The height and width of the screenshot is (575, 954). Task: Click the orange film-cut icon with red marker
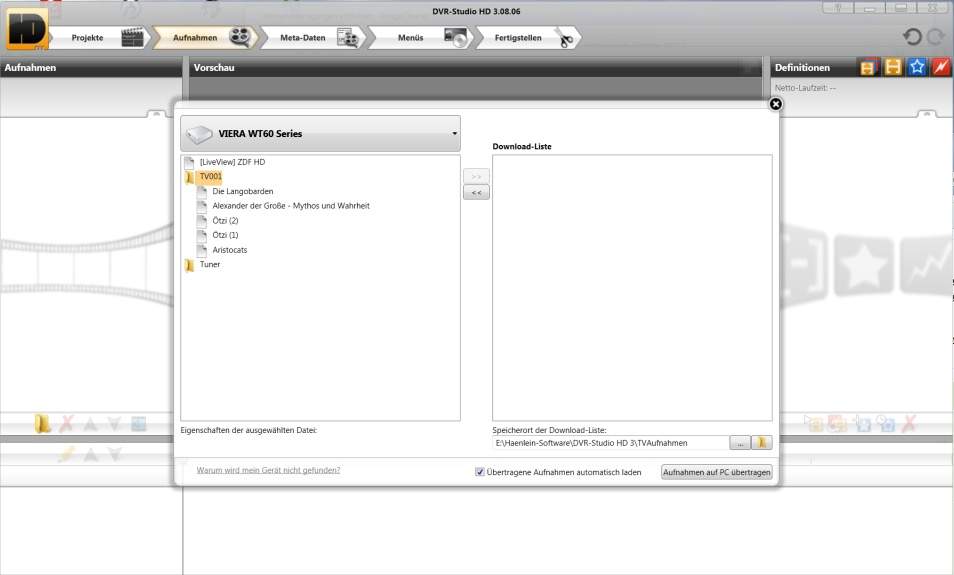click(868, 67)
